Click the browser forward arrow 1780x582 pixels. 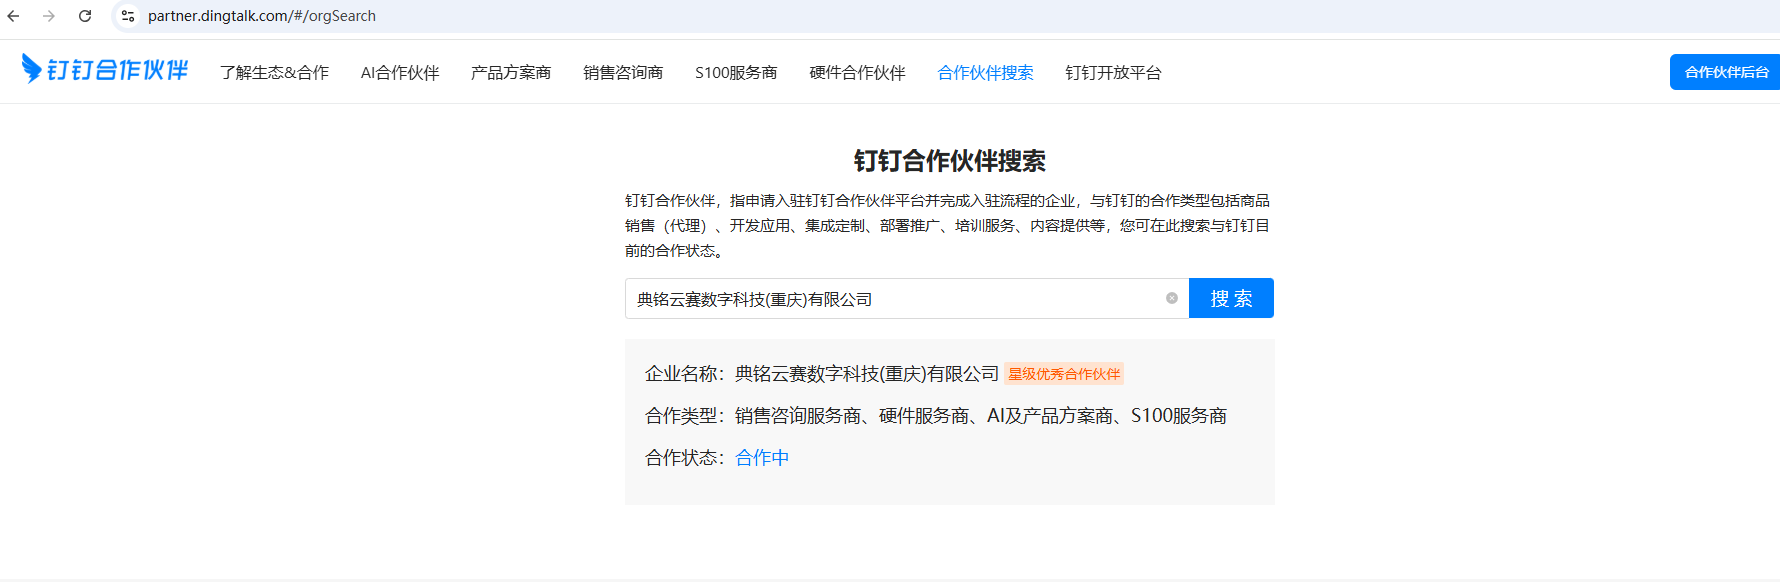coord(49,16)
